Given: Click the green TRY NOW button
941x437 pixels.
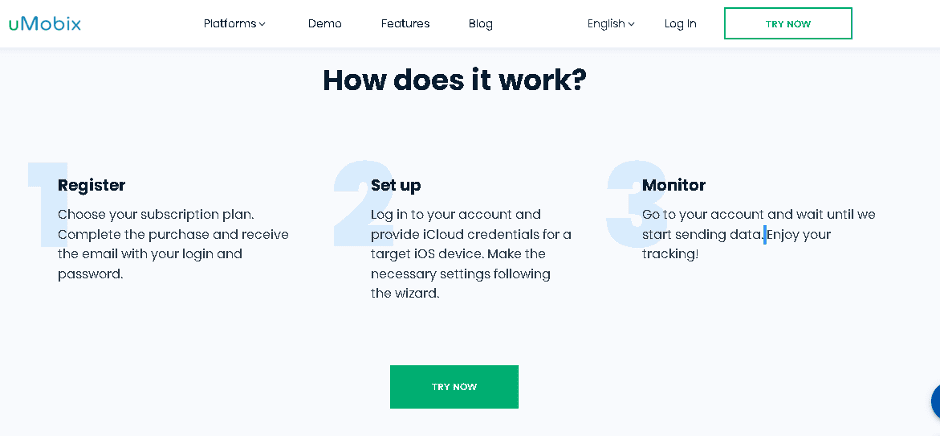Looking at the screenshot, I should point(454,387).
